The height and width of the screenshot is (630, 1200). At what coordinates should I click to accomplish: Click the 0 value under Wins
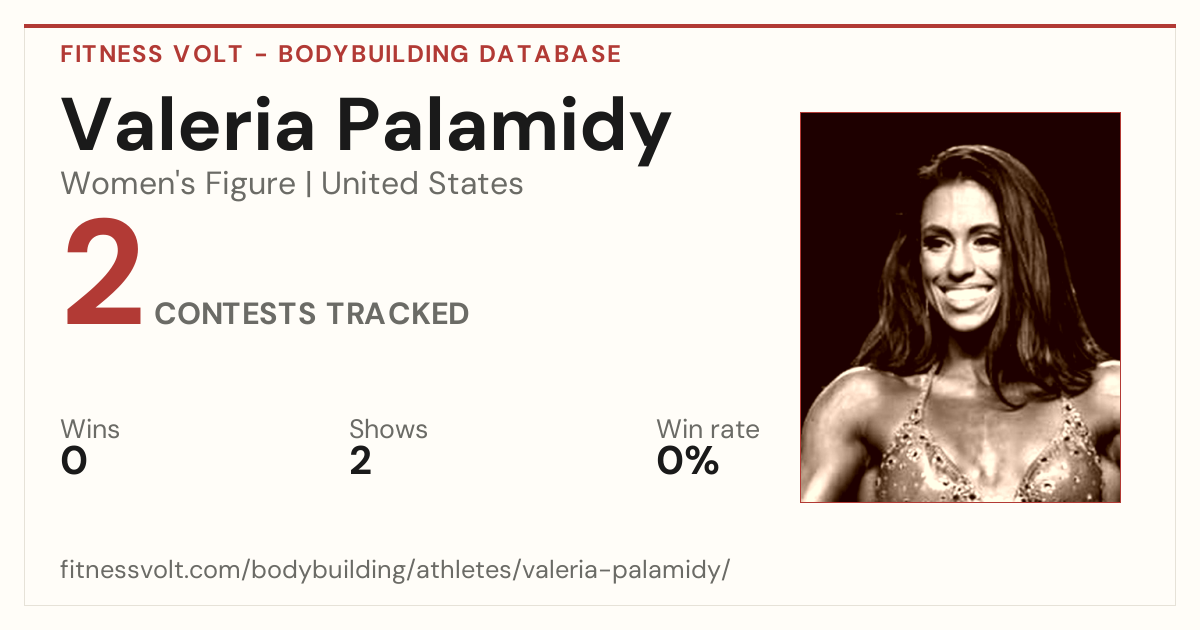[x=74, y=461]
